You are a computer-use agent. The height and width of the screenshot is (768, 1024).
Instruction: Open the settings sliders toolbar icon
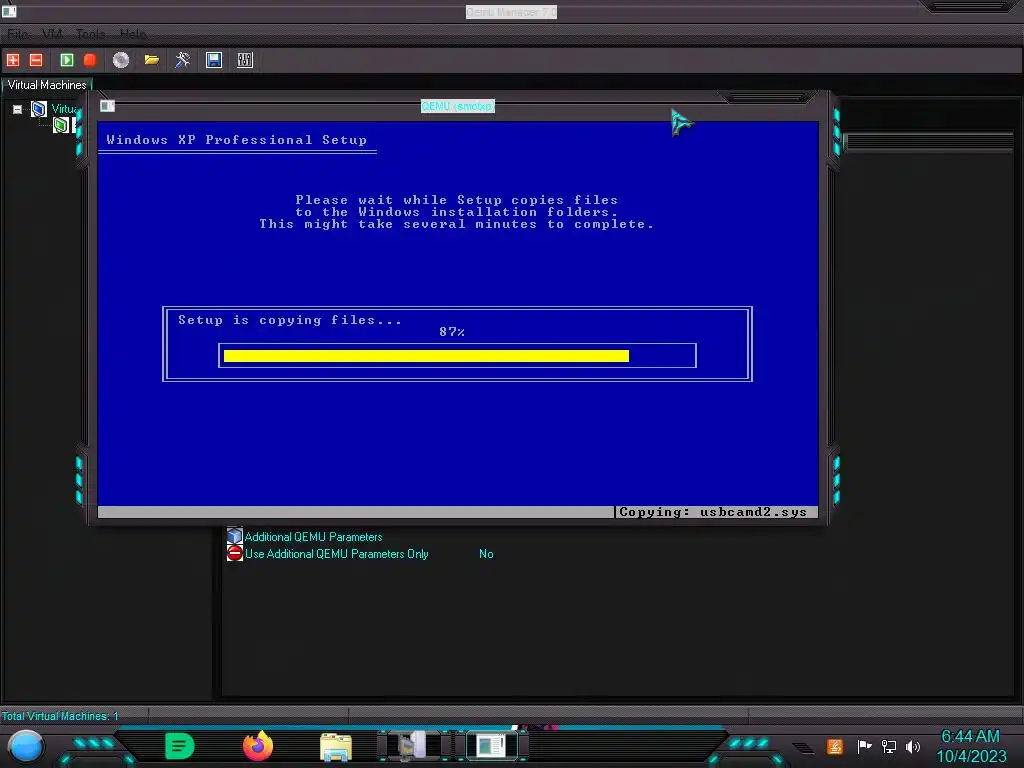[245, 60]
